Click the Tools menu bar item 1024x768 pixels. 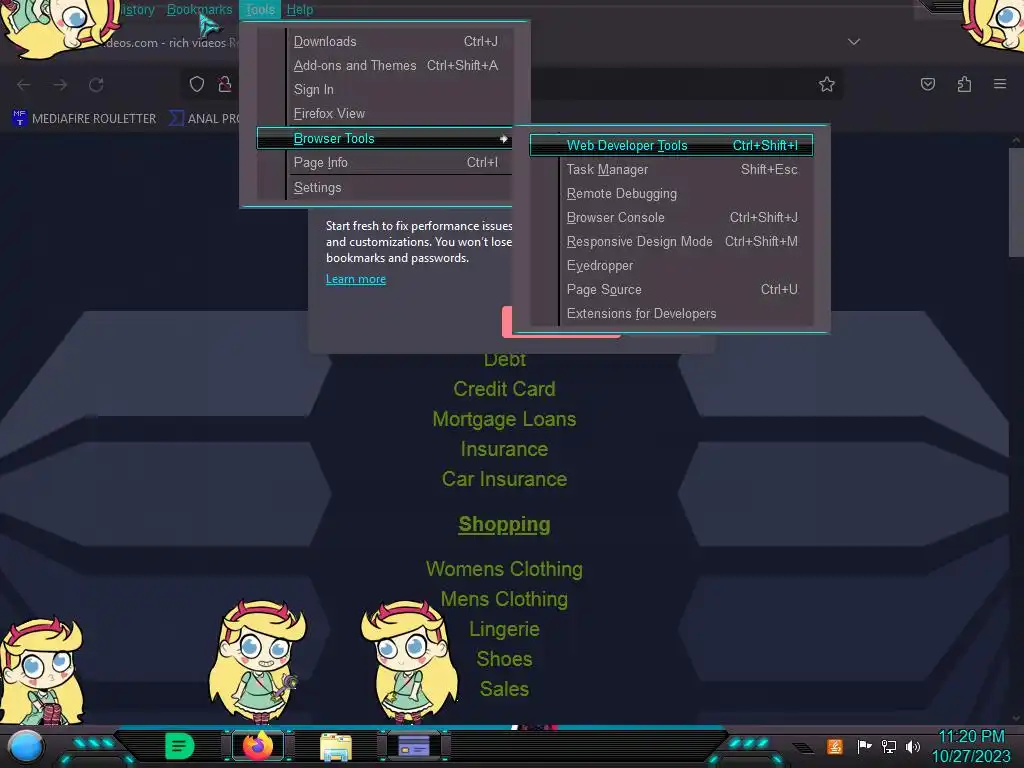coord(260,10)
